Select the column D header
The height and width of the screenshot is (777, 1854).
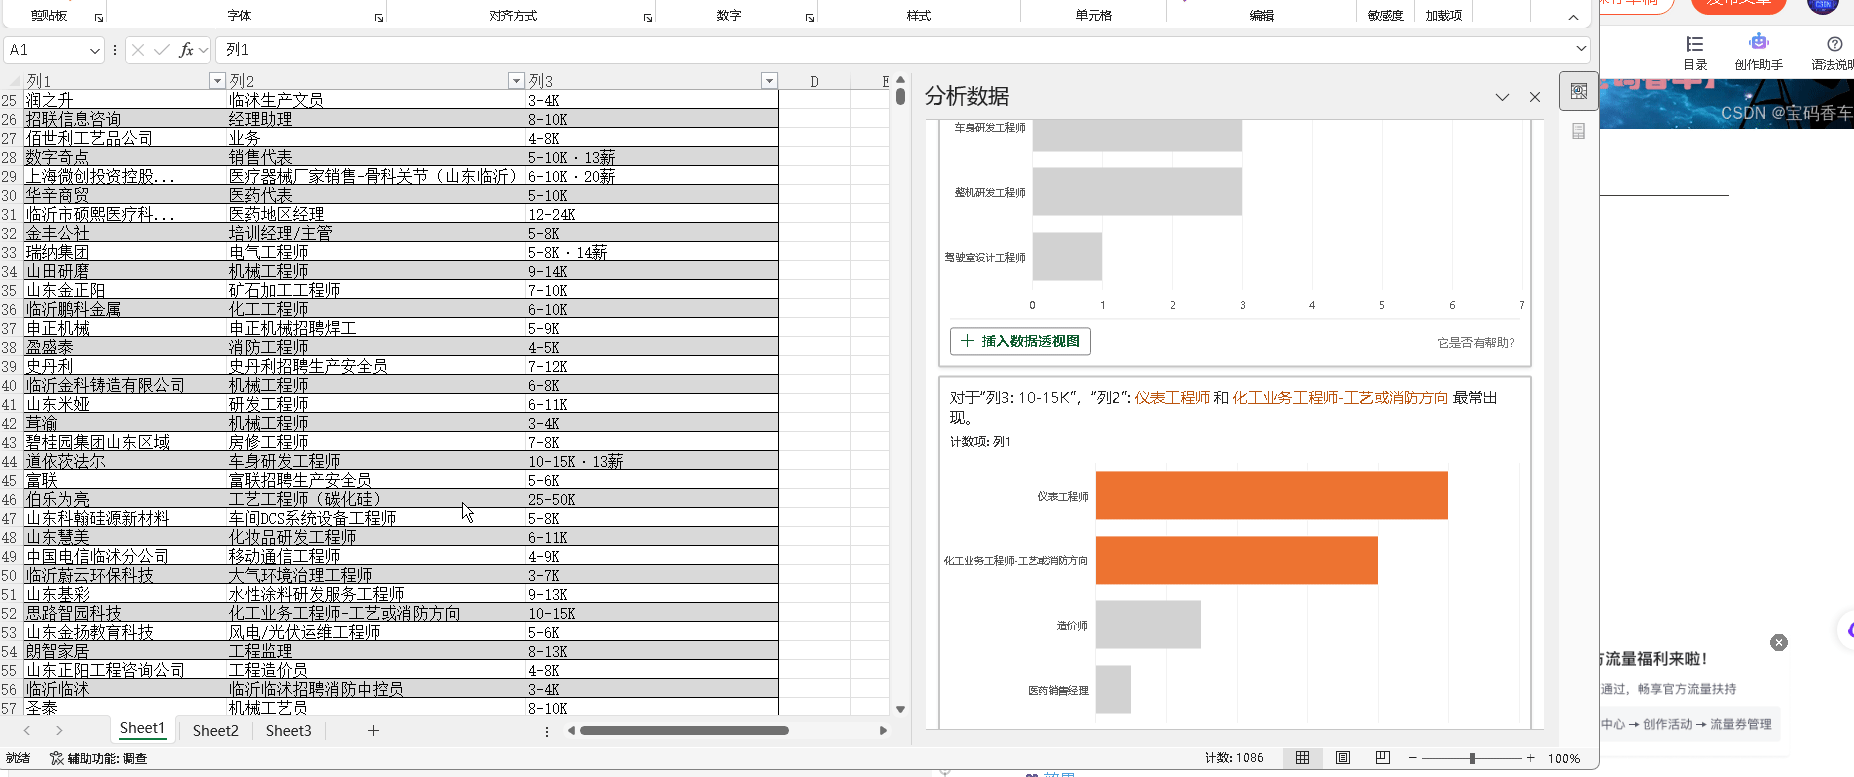click(814, 81)
